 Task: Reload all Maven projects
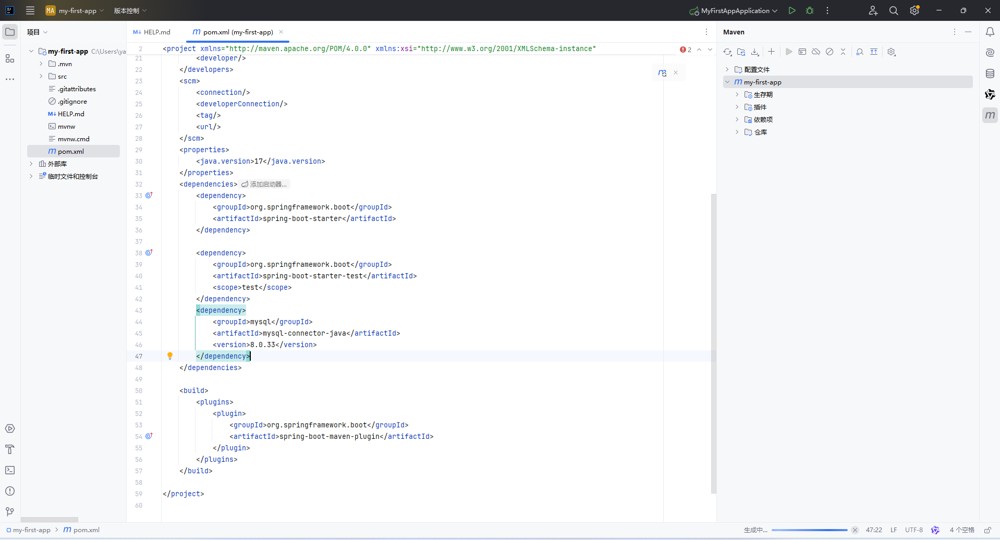727,52
